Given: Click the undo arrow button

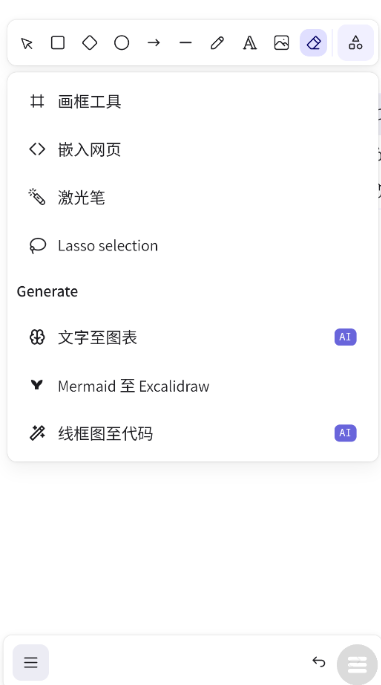Looking at the screenshot, I should pyautogui.click(x=319, y=662).
